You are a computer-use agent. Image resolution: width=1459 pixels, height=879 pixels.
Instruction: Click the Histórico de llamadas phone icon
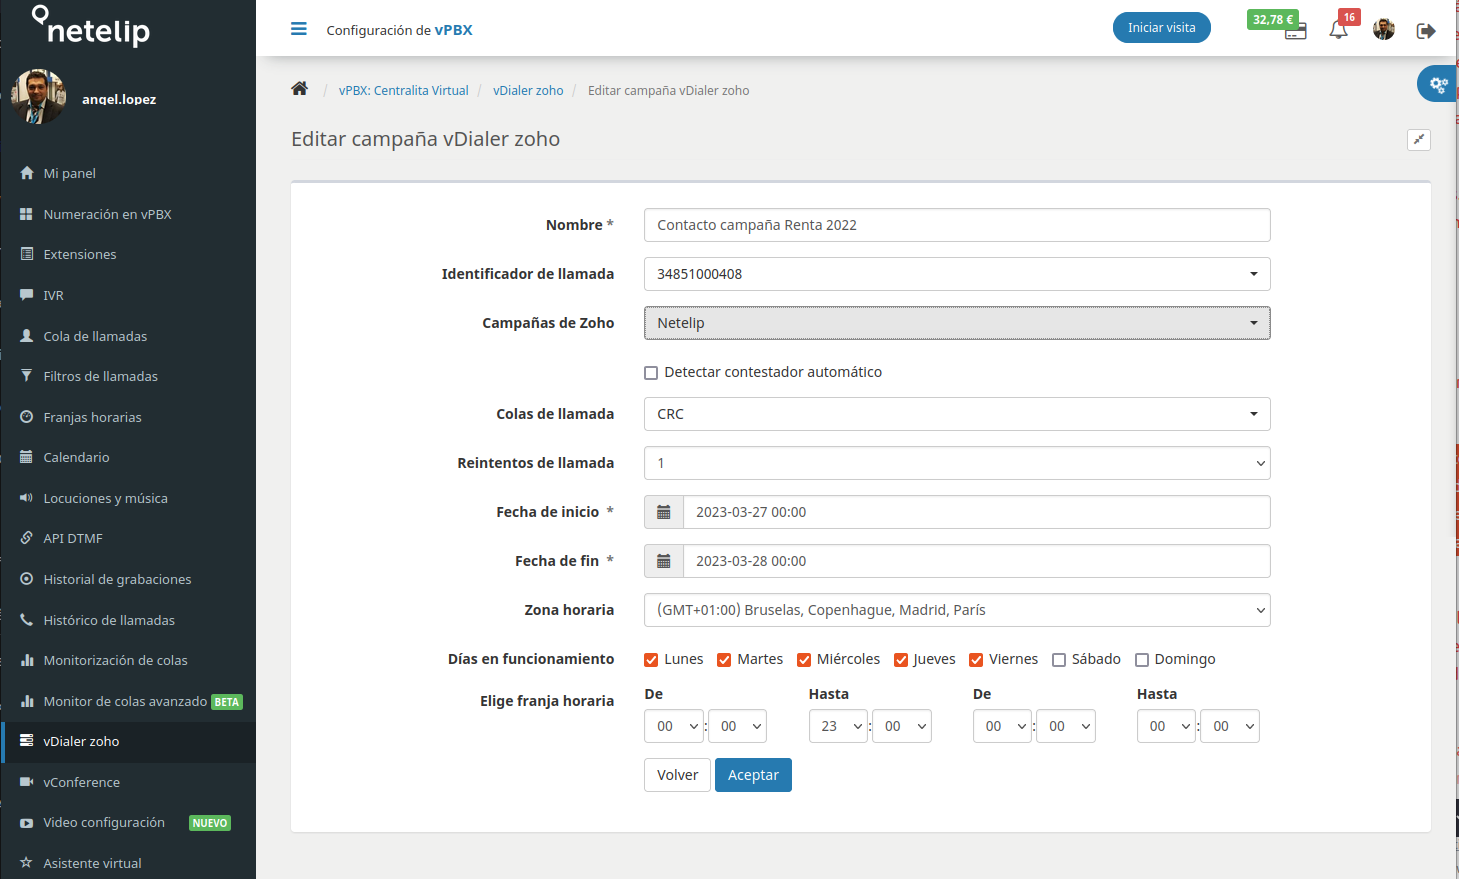[27, 620]
